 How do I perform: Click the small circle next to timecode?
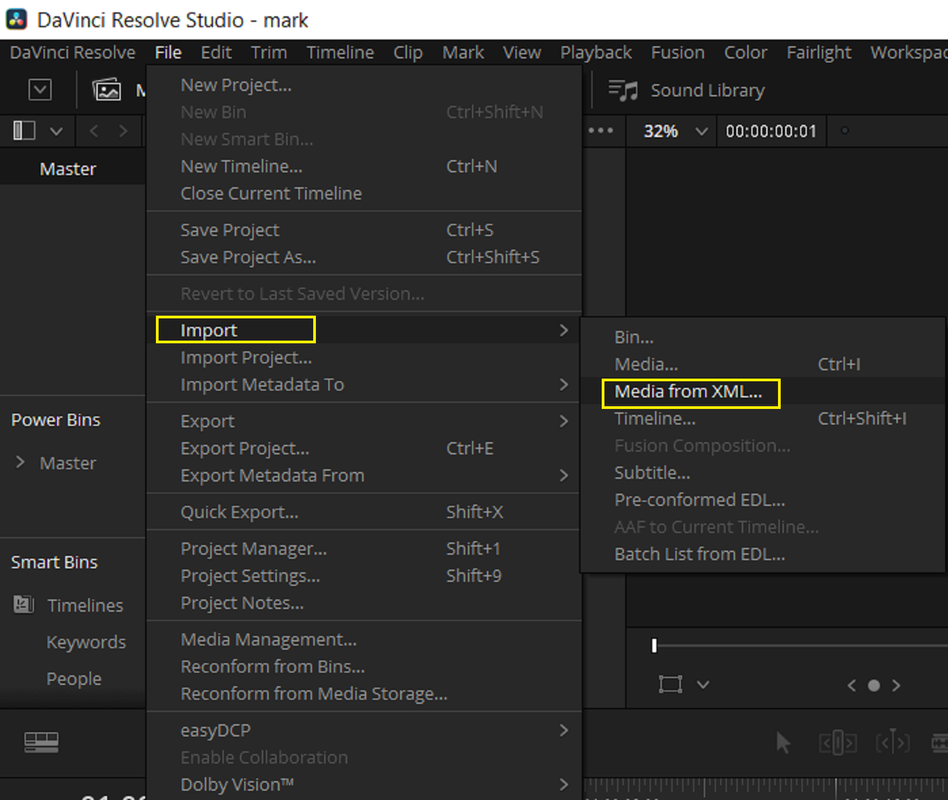tap(845, 131)
